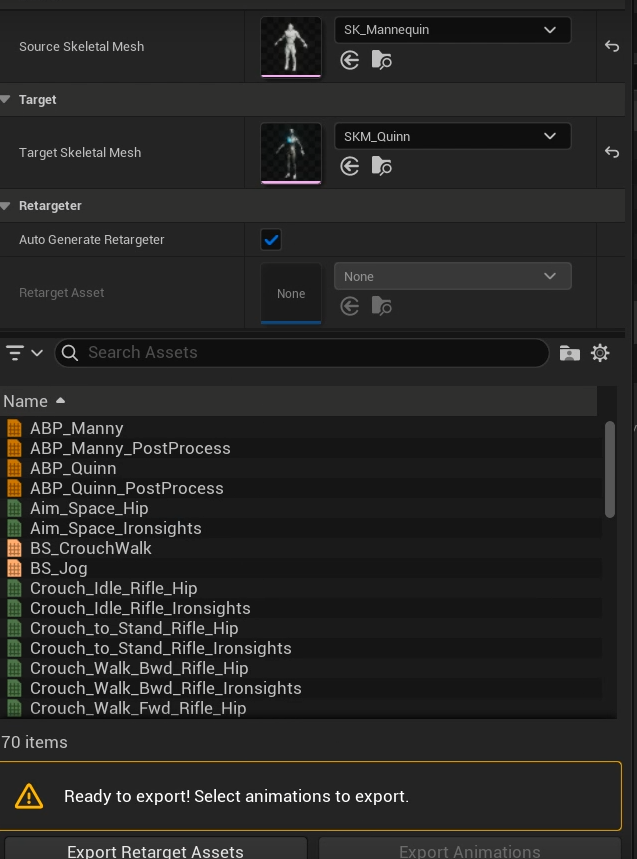Image resolution: width=637 pixels, height=859 pixels.
Task: Click the Aim_Space_Ironsights asset icon
Action: 14,528
